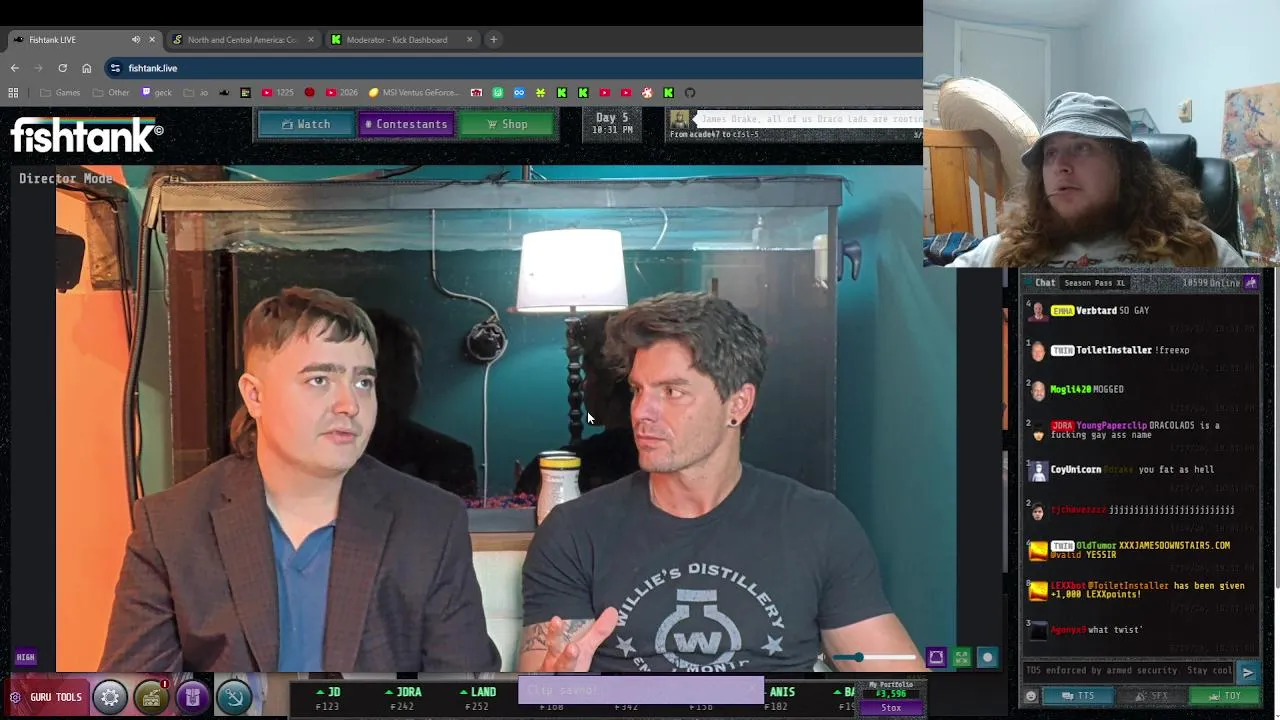Screen dimensions: 1280x720
Task: Click the Day 5 clock display
Action: [612, 123]
